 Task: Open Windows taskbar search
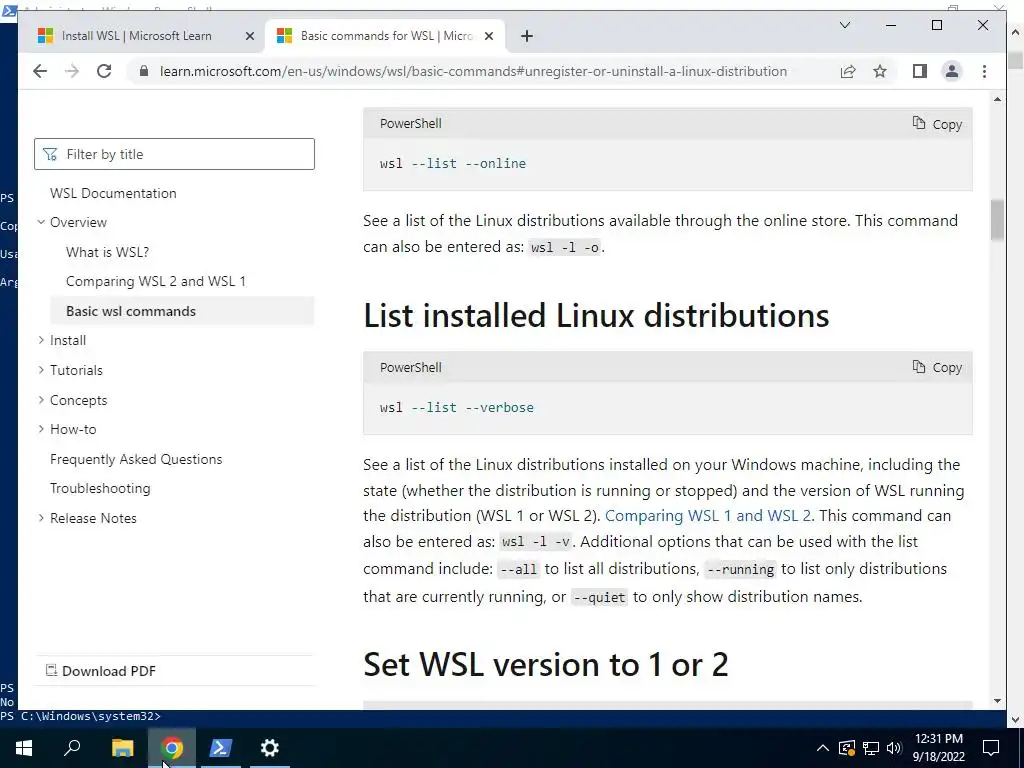click(72, 748)
